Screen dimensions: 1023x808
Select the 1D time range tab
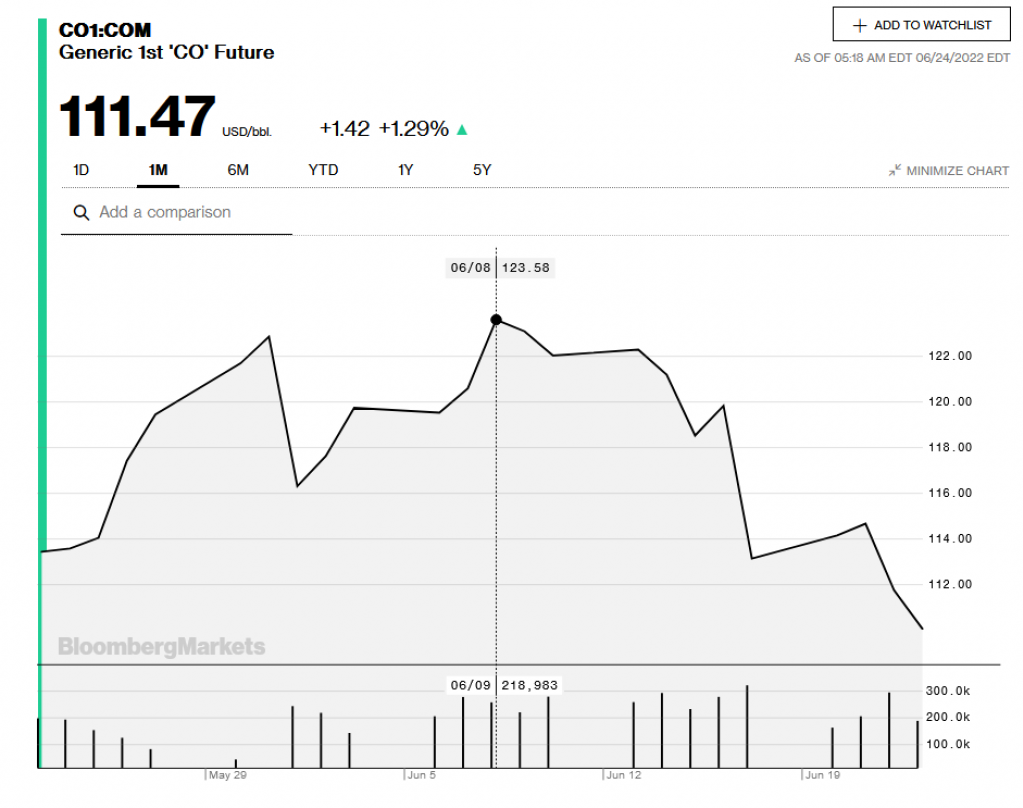[x=81, y=170]
